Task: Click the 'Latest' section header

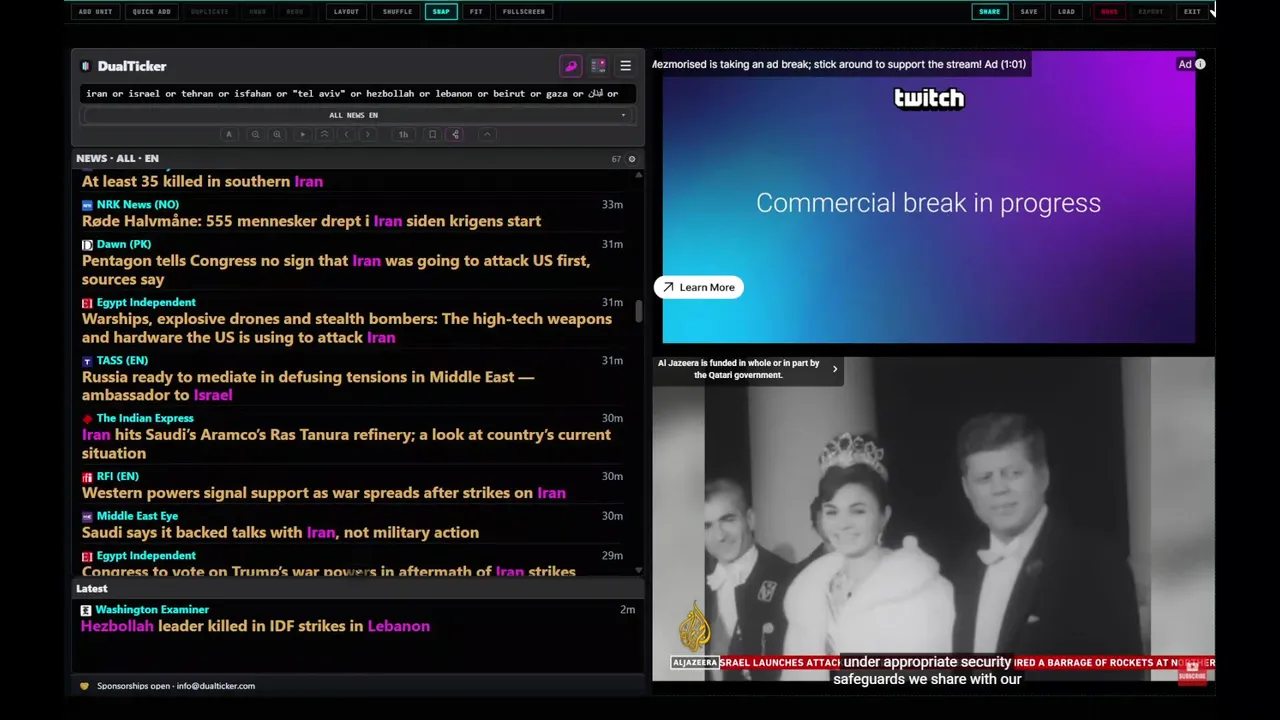Action: tap(92, 588)
